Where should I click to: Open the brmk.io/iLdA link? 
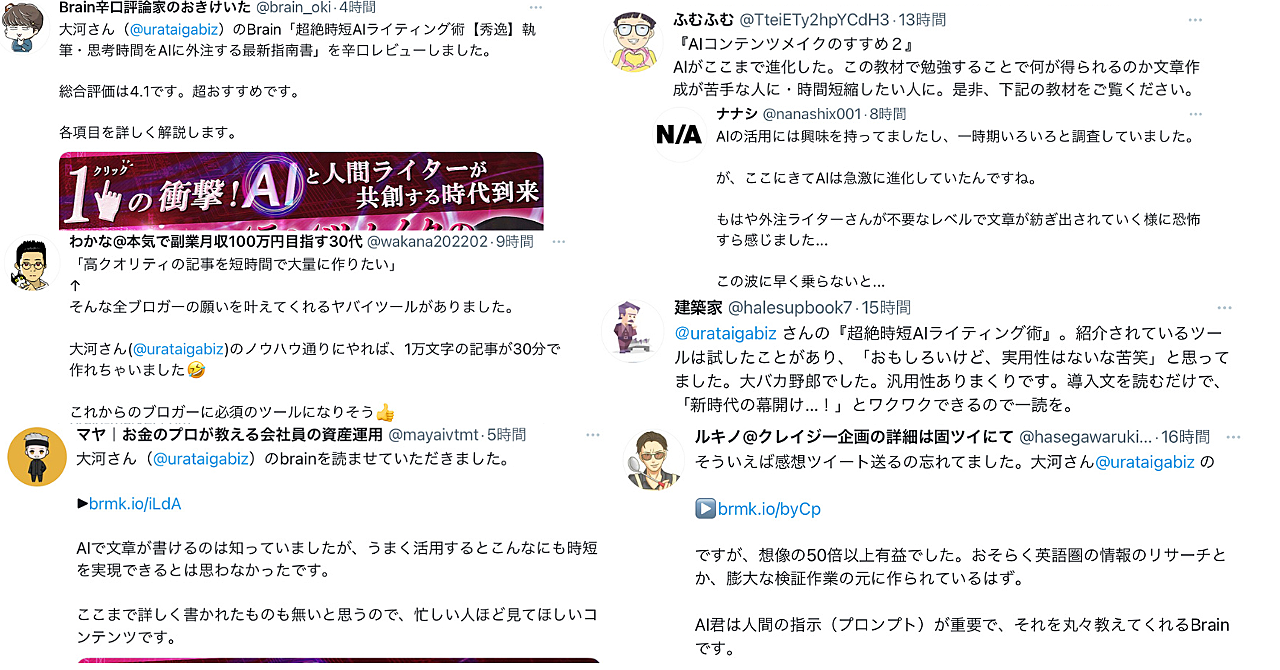pyautogui.click(x=134, y=504)
